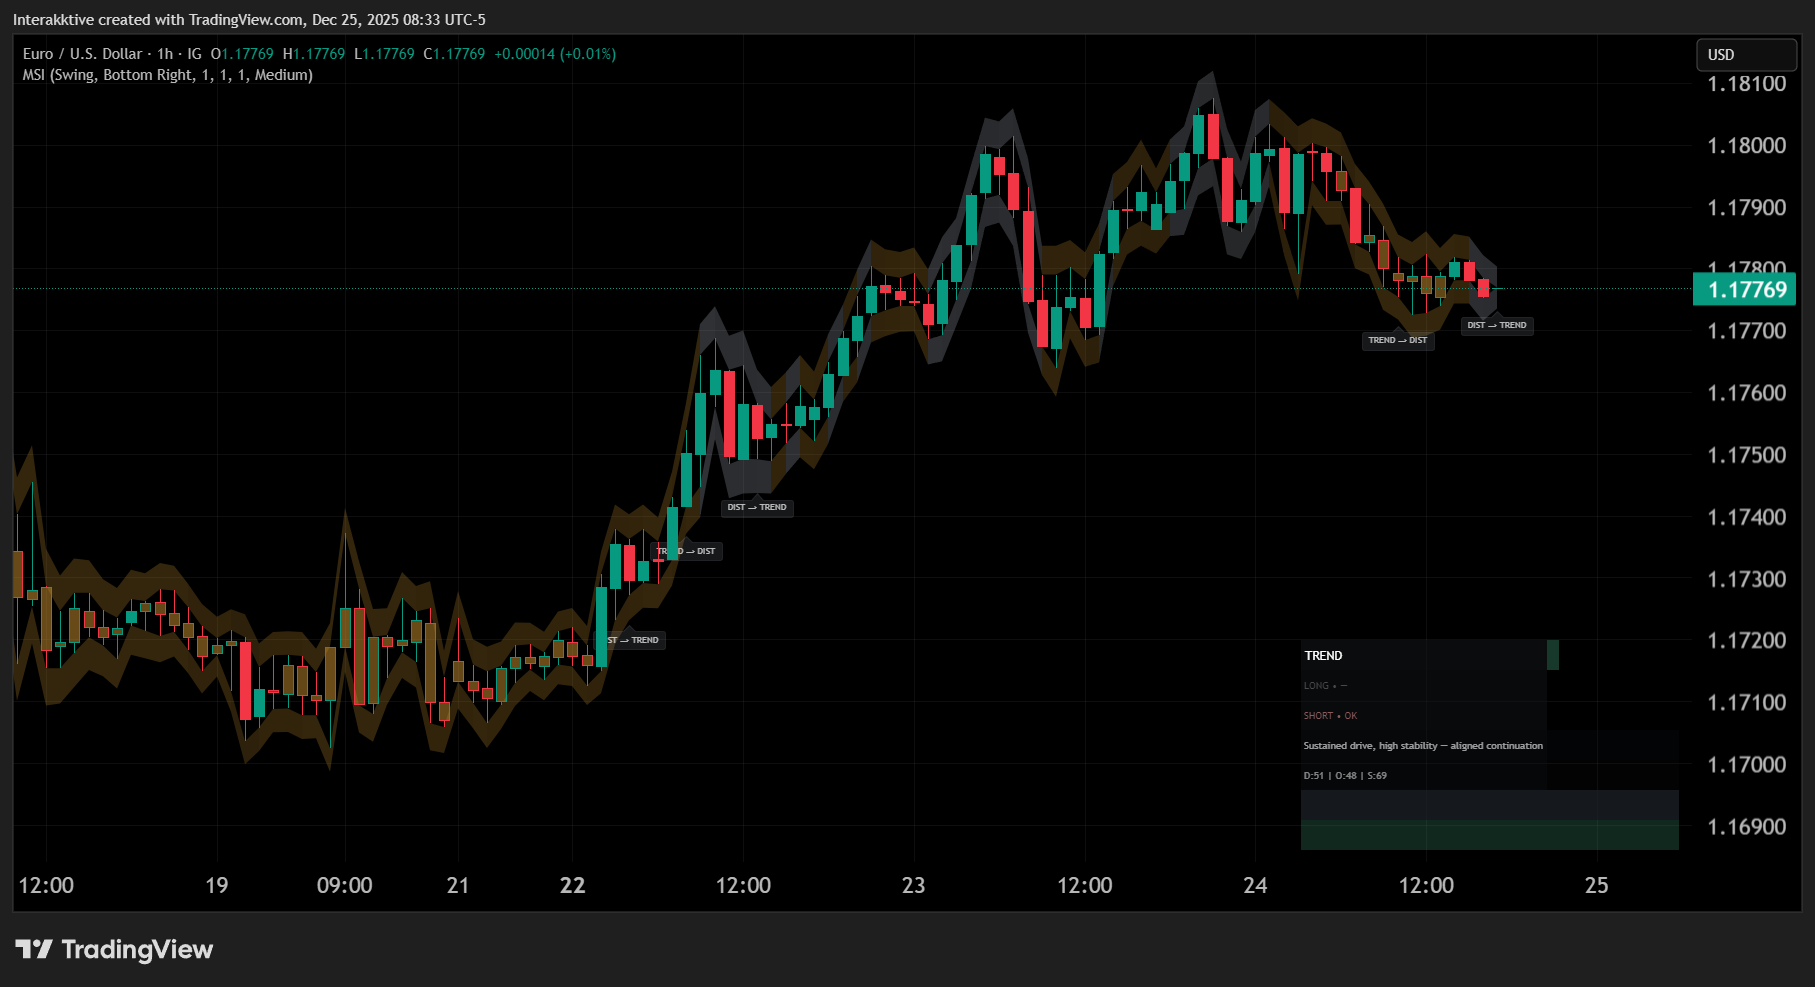Click the TREND header in the MSI panel
The width and height of the screenshot is (1815, 987).
click(x=1323, y=656)
